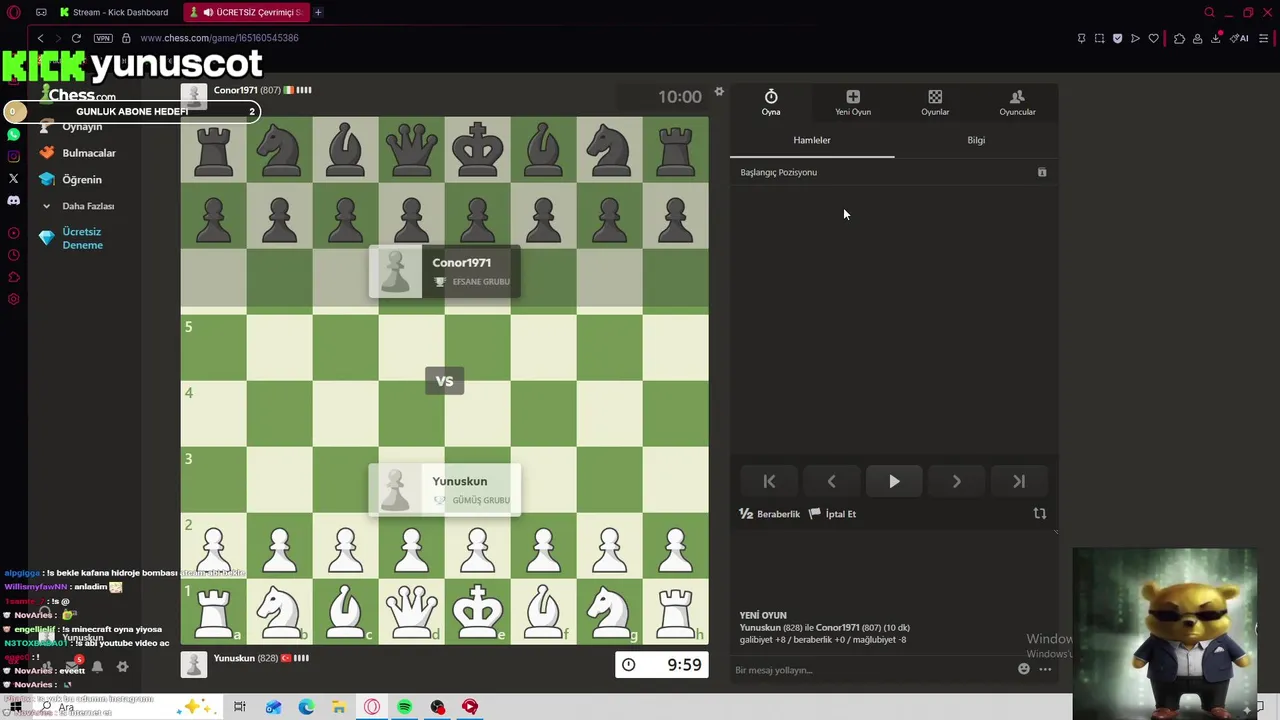Open Instagram in the Opera sidebar
The height and width of the screenshot is (720, 1280).
click(x=13, y=156)
